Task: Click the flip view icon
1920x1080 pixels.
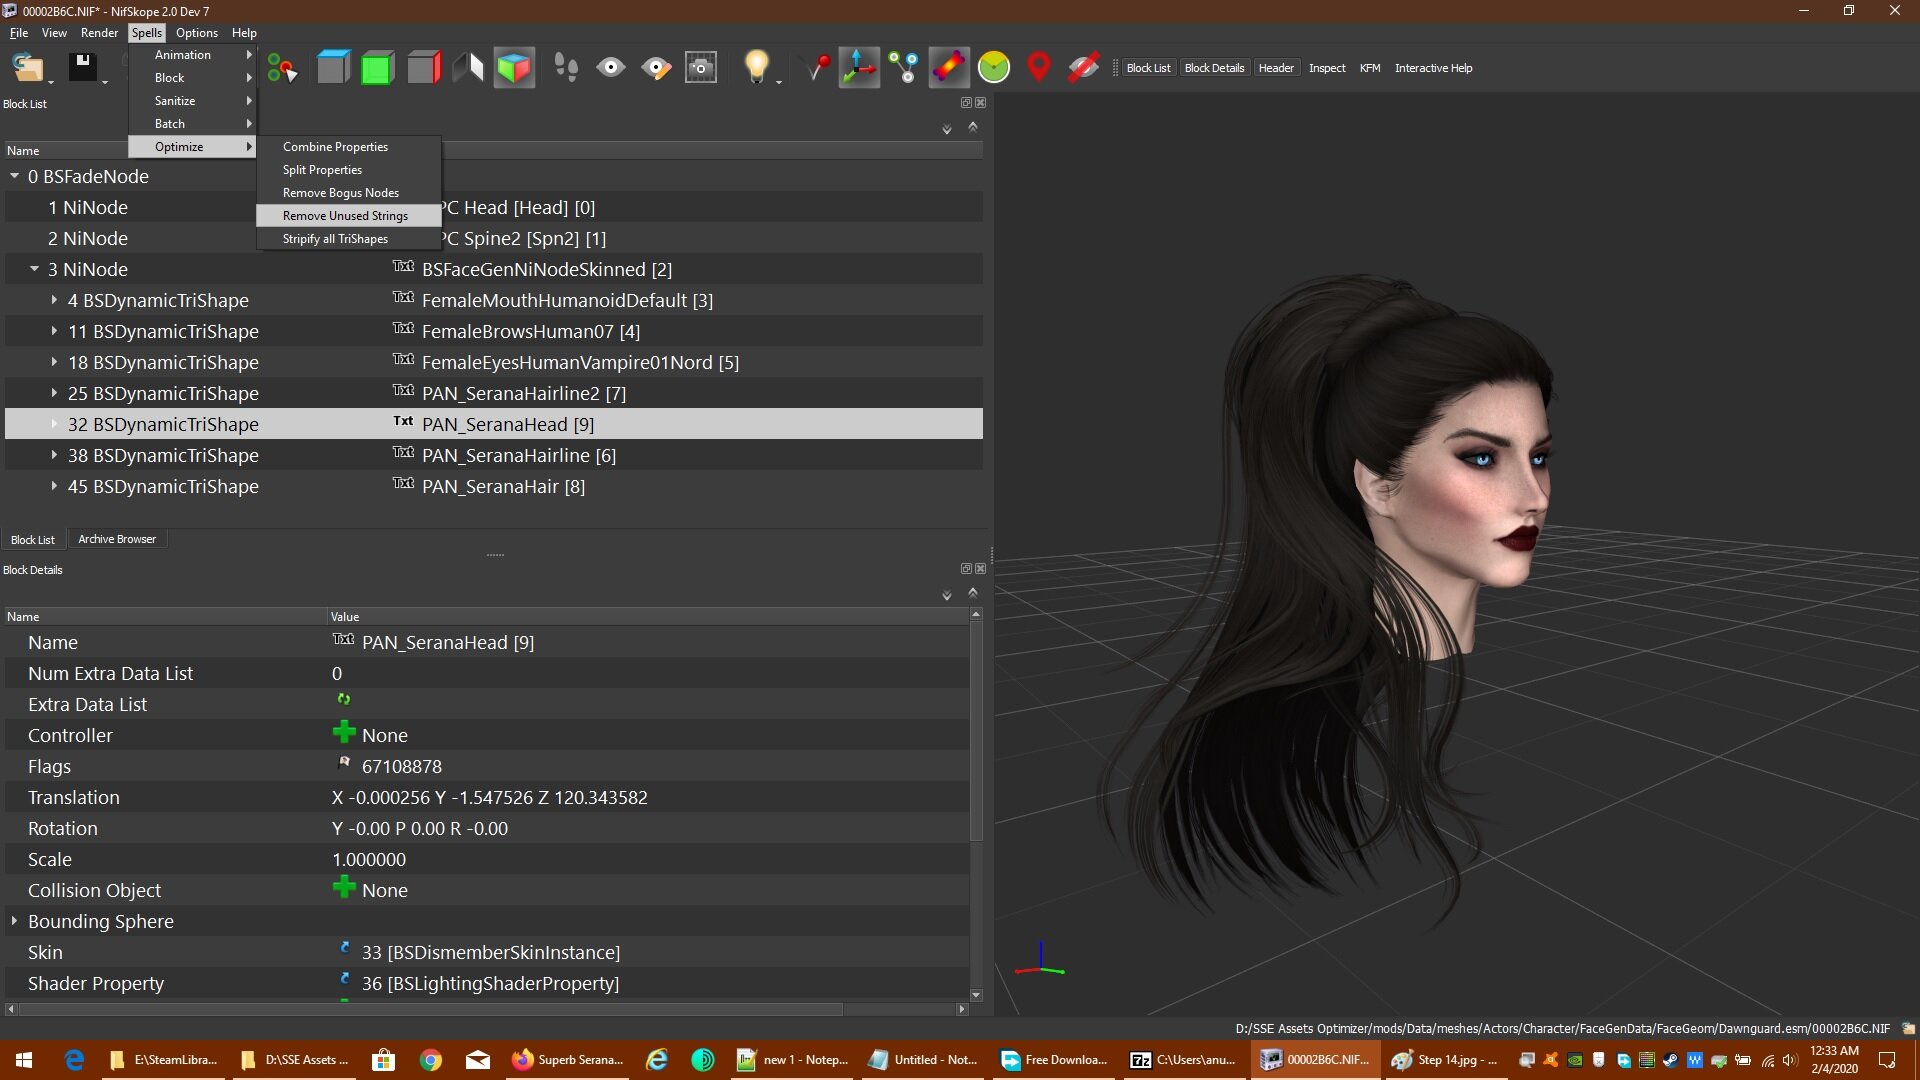Action: click(x=468, y=68)
